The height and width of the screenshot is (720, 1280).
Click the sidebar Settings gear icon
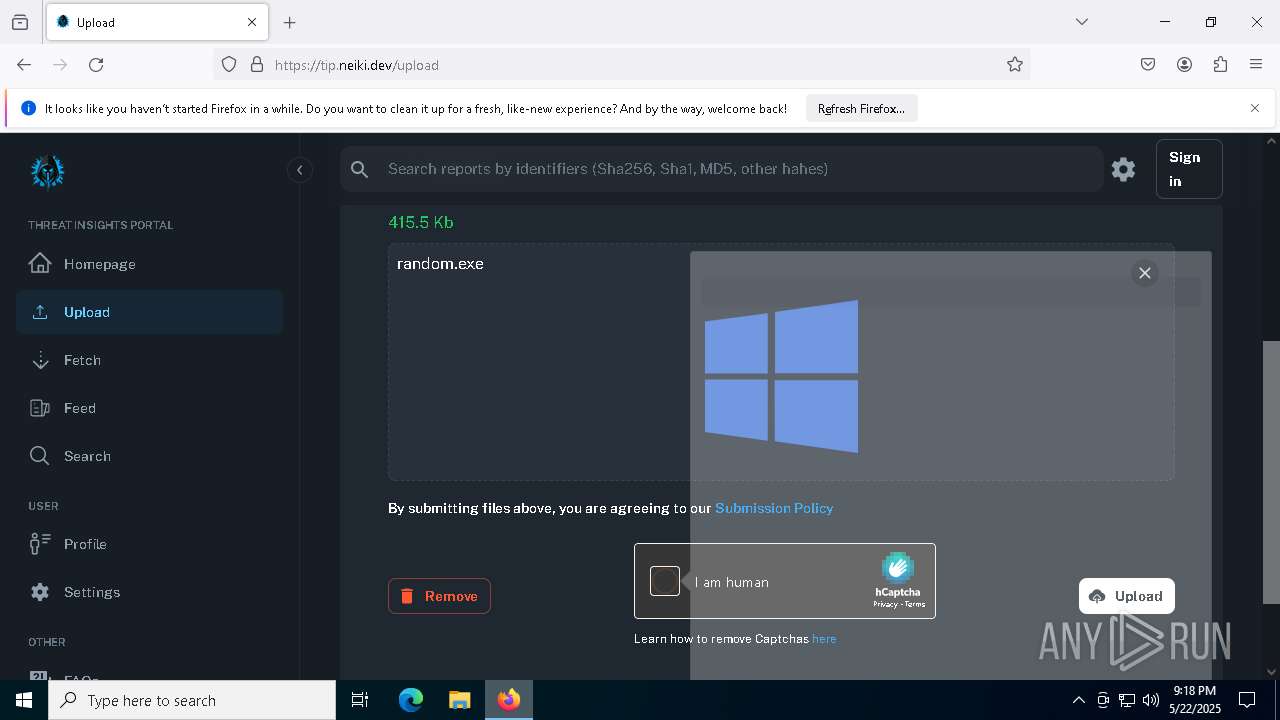(x=40, y=592)
